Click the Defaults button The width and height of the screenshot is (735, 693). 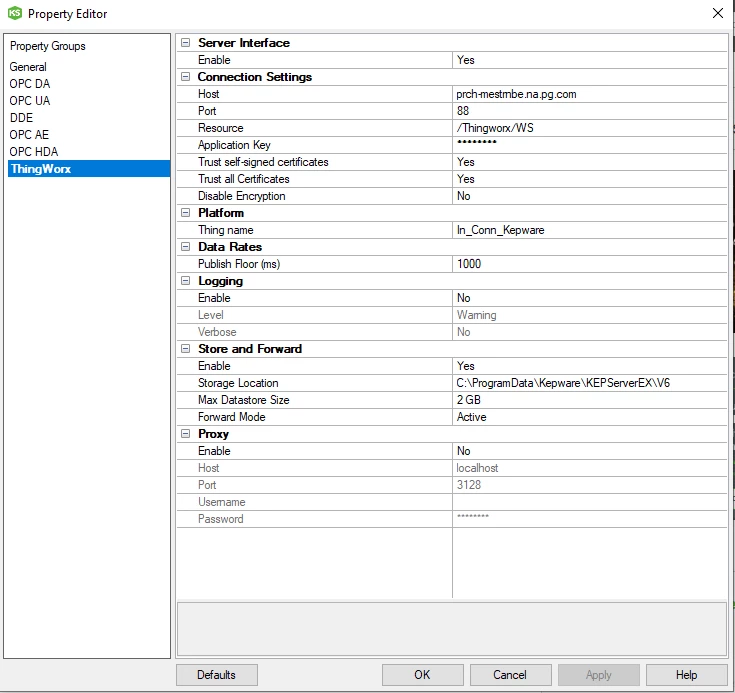pos(217,675)
